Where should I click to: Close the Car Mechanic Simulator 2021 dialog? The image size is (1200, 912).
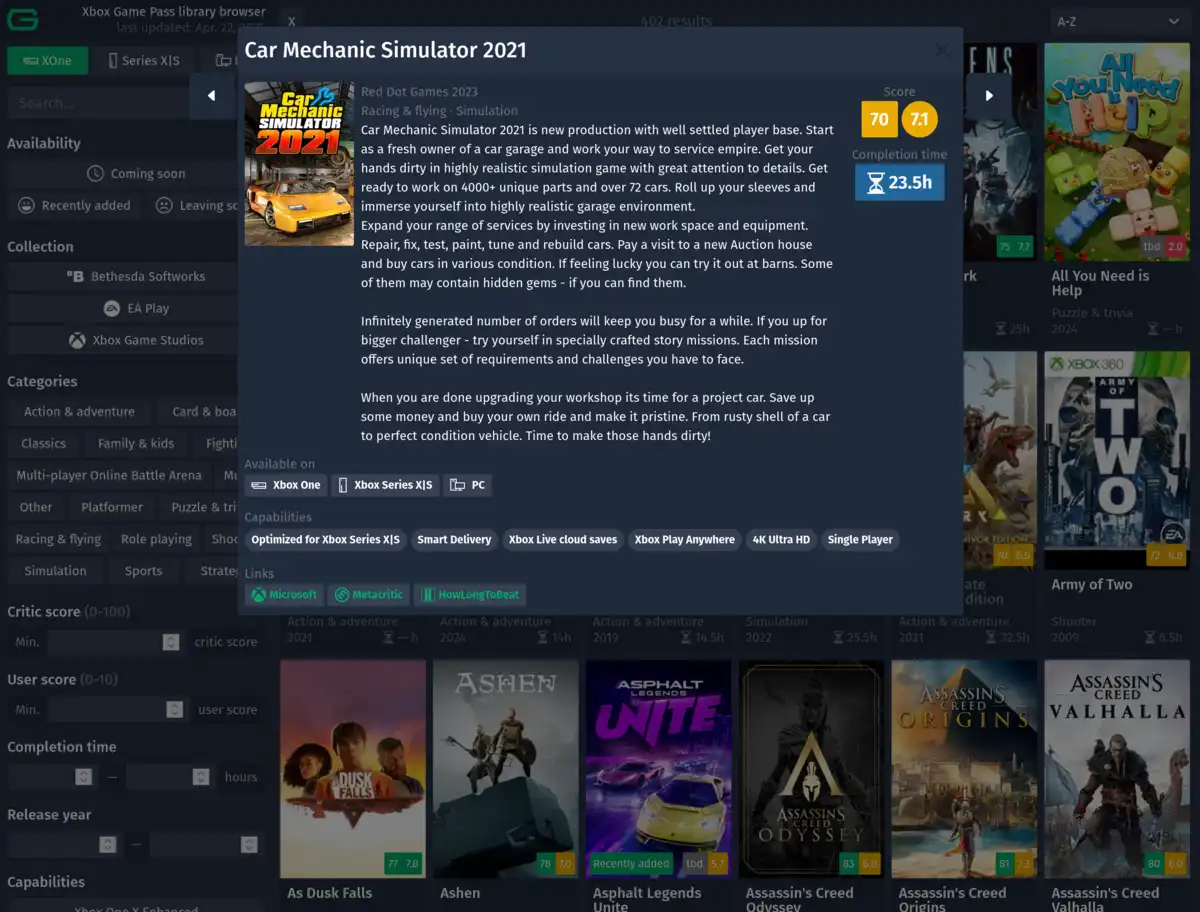pos(941,50)
